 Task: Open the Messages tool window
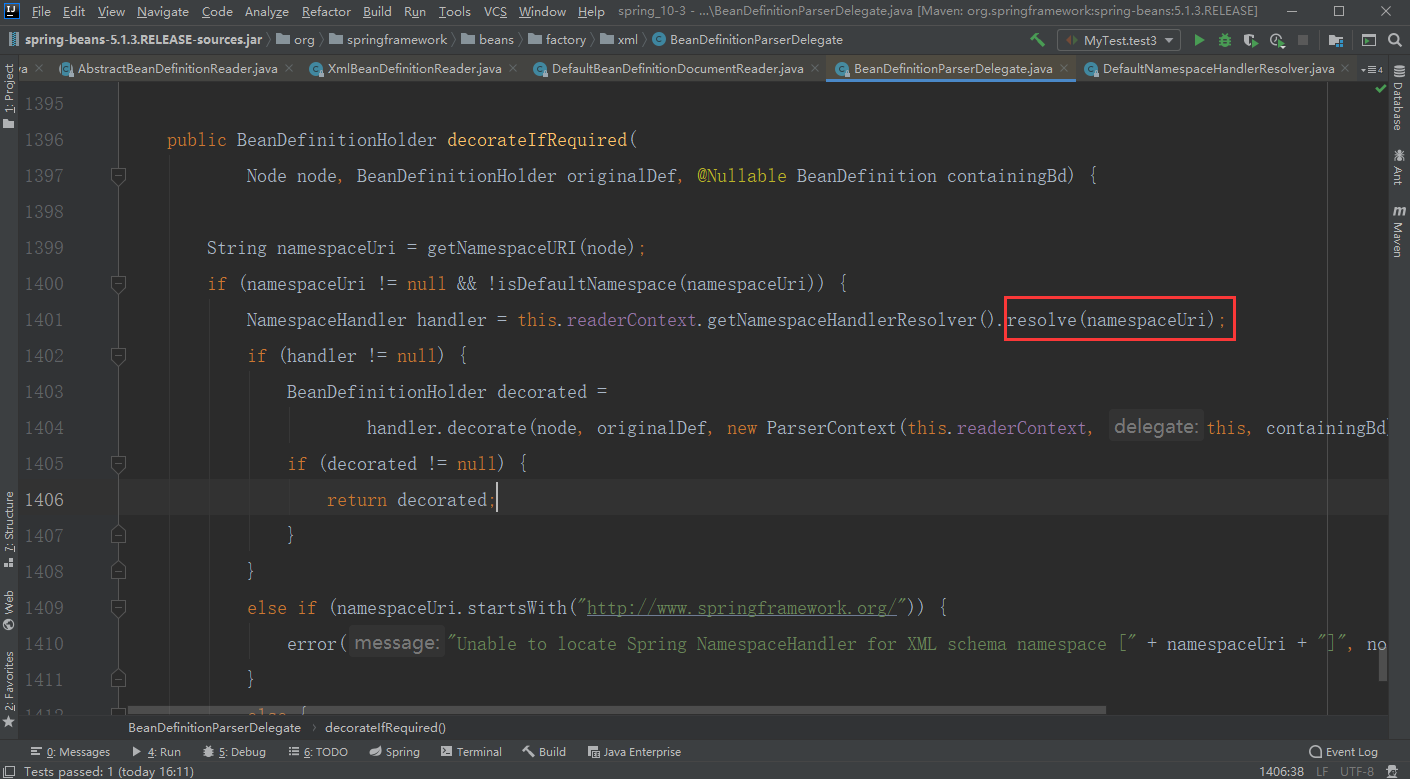70,752
